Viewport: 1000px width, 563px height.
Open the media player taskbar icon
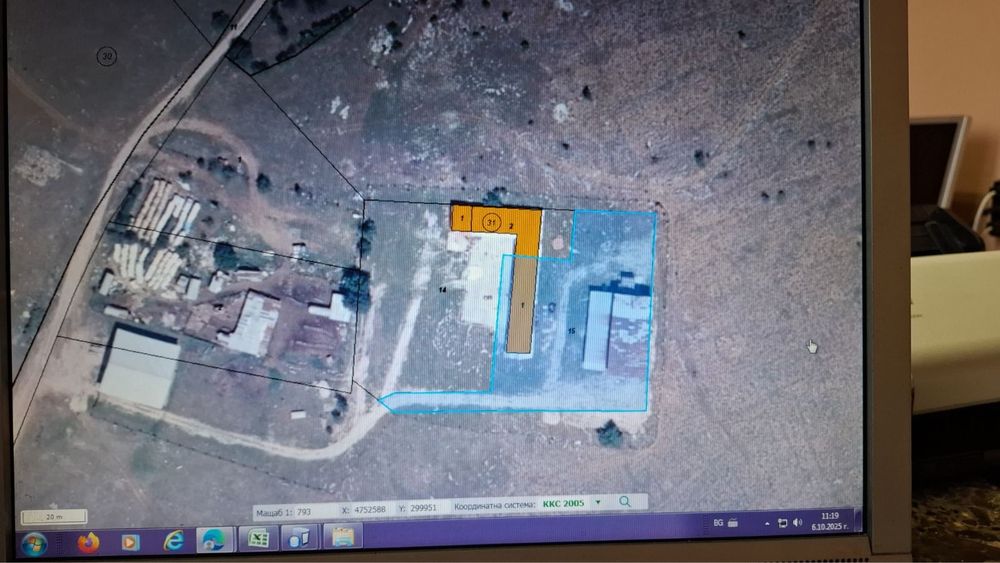point(130,542)
